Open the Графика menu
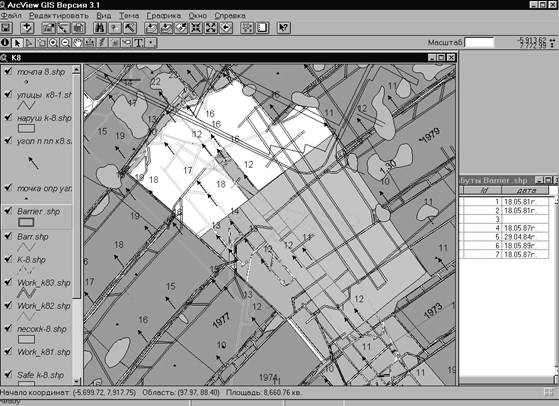The height and width of the screenshot is (406, 559). (164, 16)
